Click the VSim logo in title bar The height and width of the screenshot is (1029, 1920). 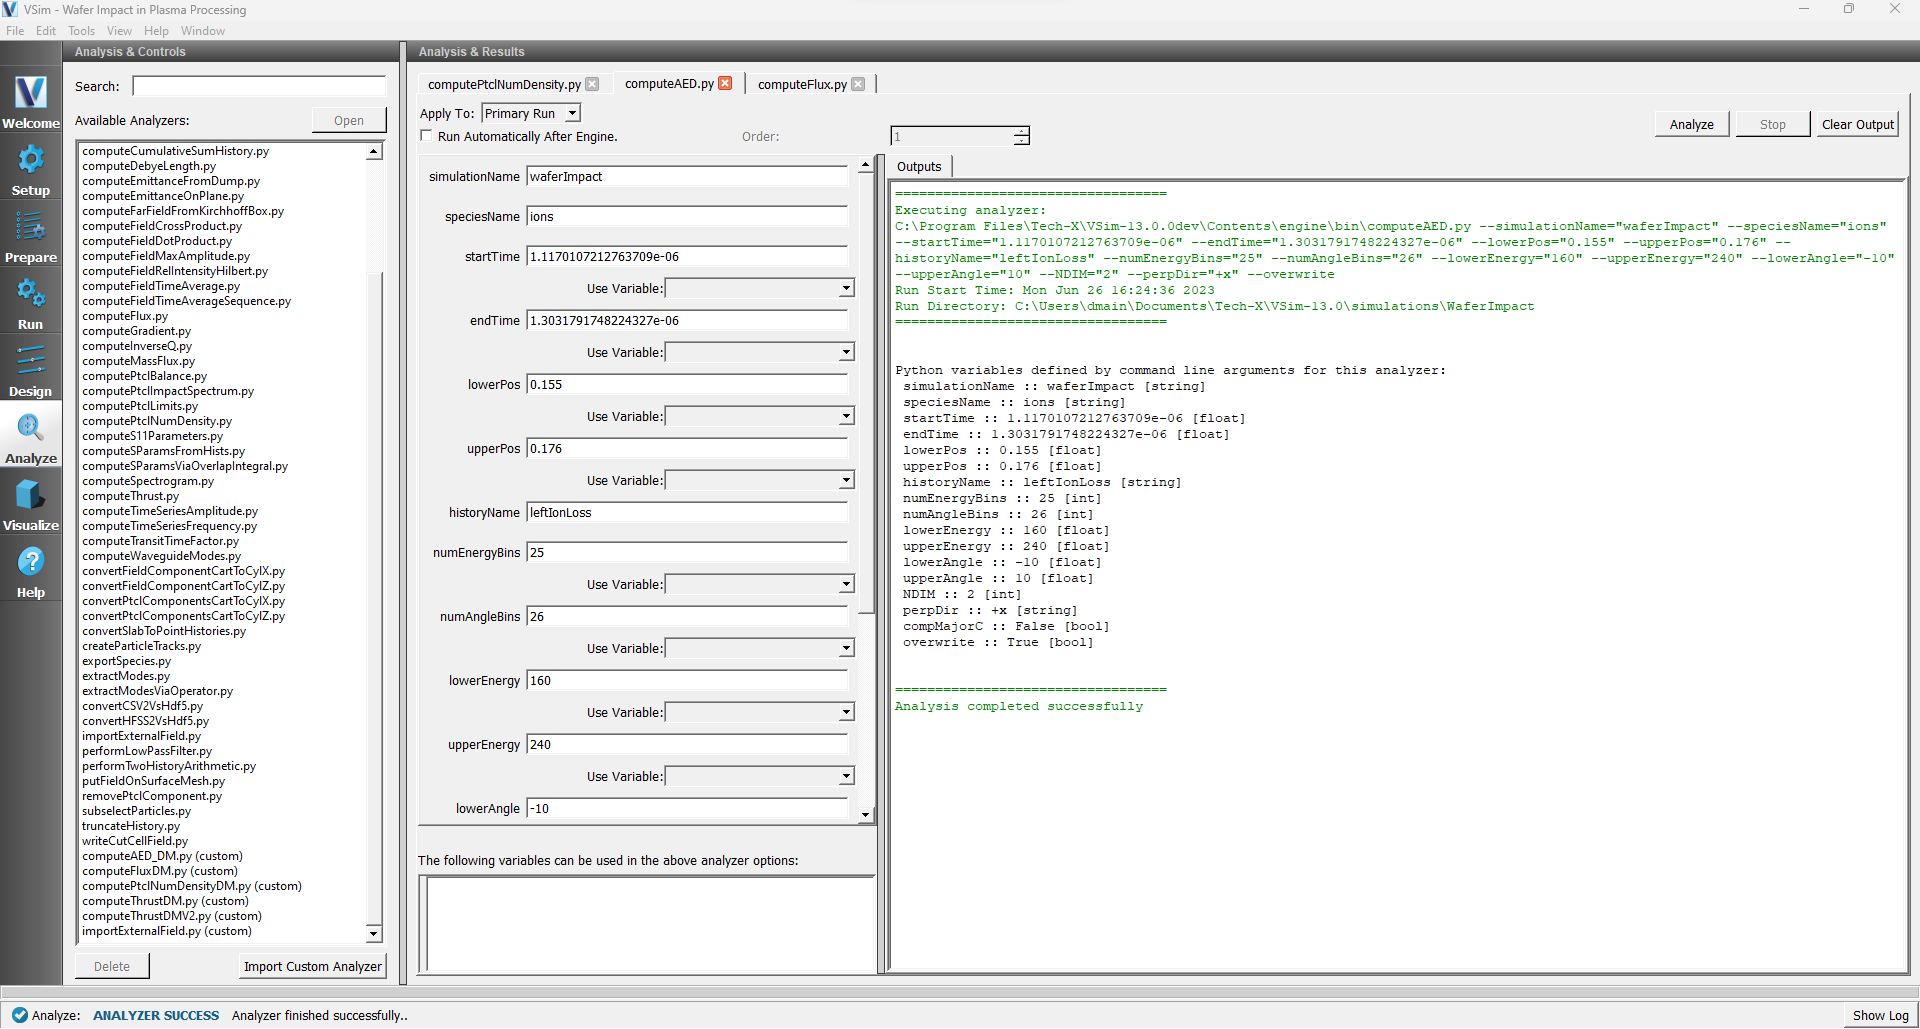[x=10, y=9]
